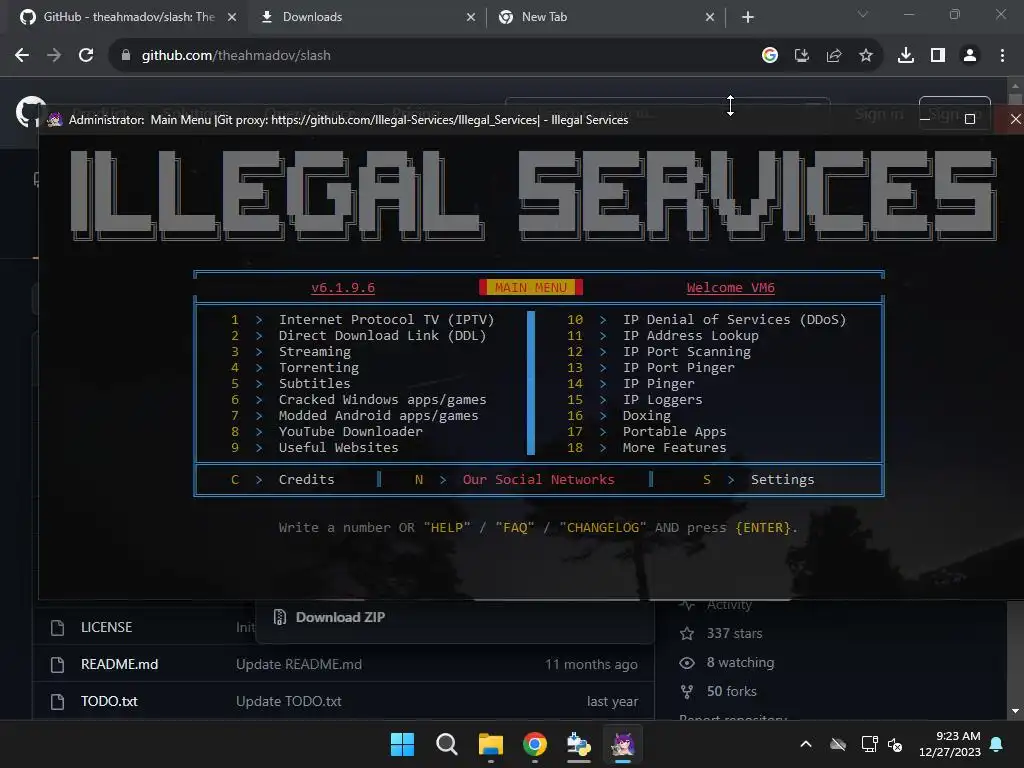Toggle Chrome side panel icon
The height and width of the screenshot is (768, 1024).
pos(938,56)
